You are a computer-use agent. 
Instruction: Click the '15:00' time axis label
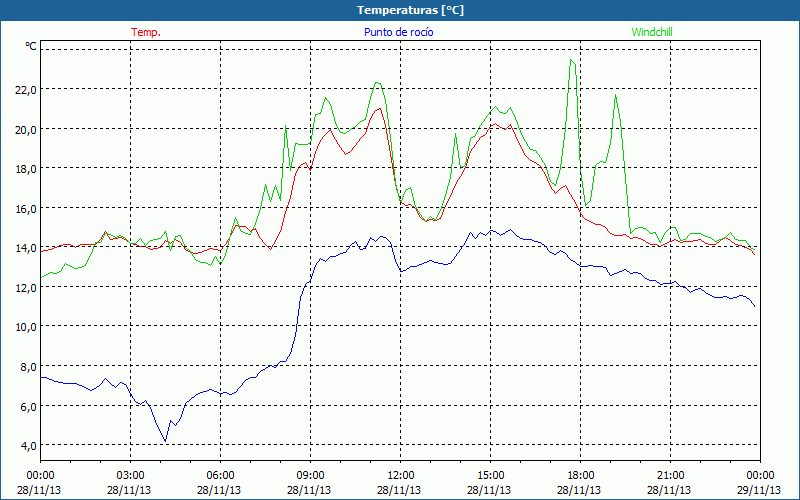[x=490, y=476]
